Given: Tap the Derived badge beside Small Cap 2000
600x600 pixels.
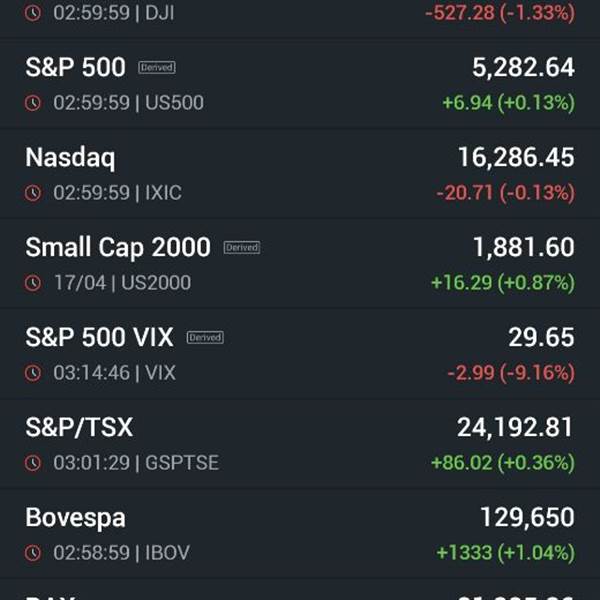Looking at the screenshot, I should coord(242,248).
